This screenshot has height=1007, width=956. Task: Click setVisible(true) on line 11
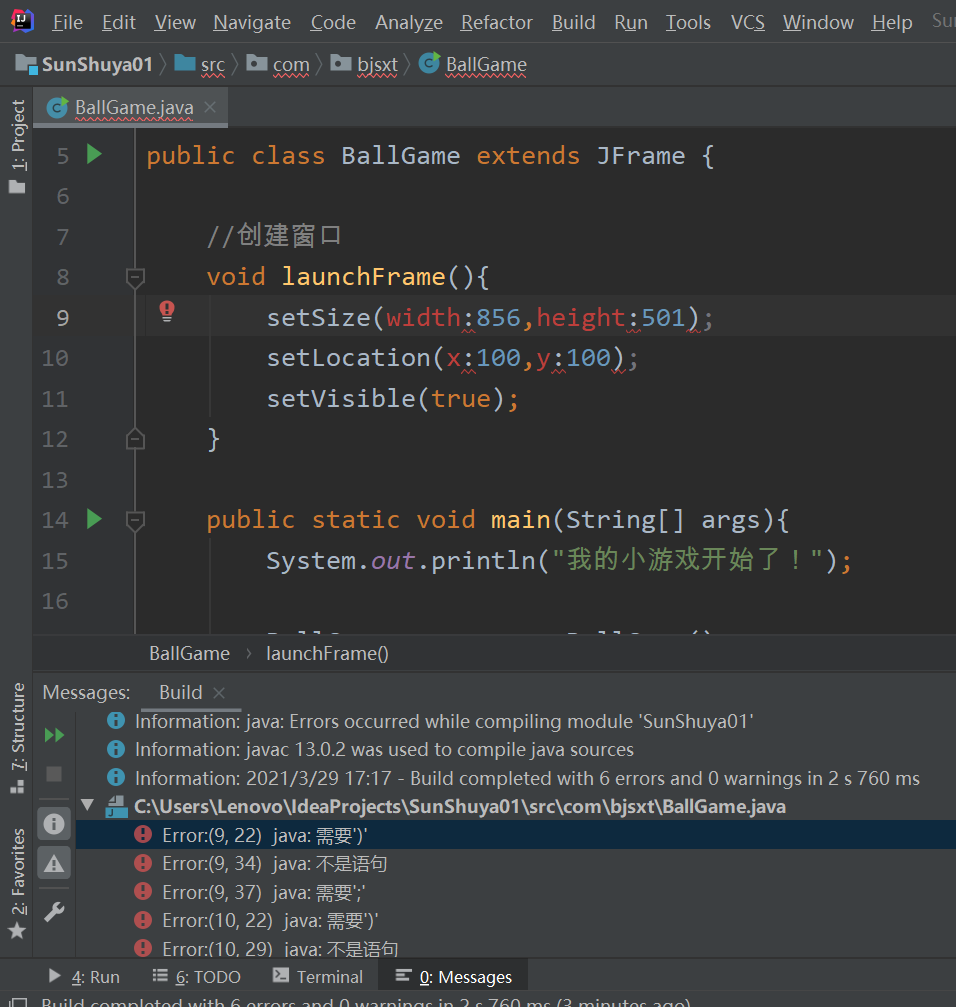pos(392,399)
